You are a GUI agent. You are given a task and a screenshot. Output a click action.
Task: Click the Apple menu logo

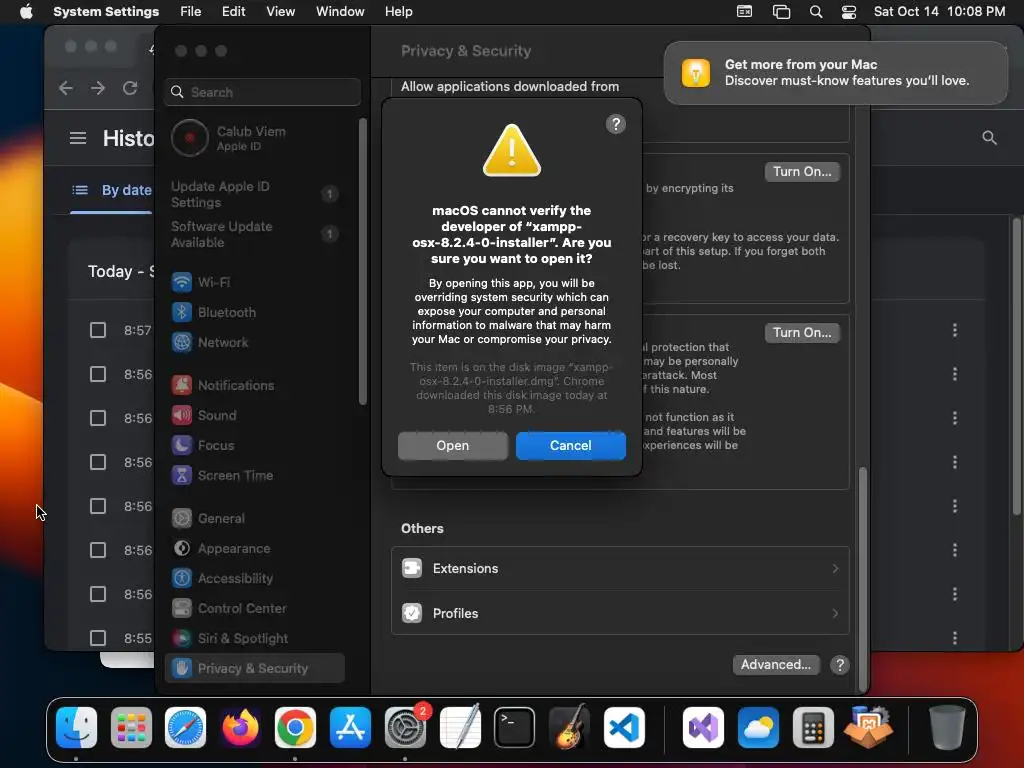click(26, 11)
